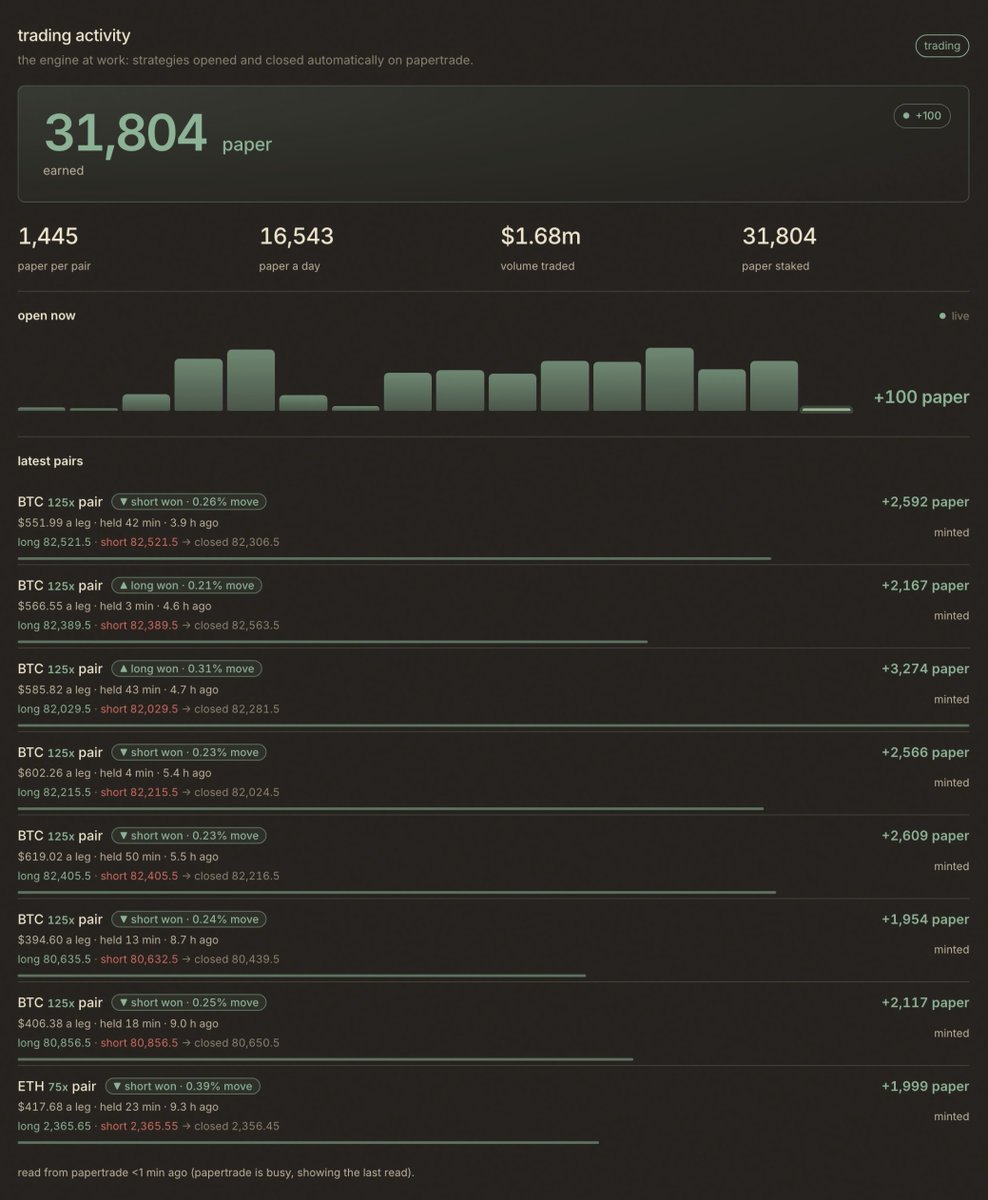Click the +2,609 paper amount

point(925,836)
